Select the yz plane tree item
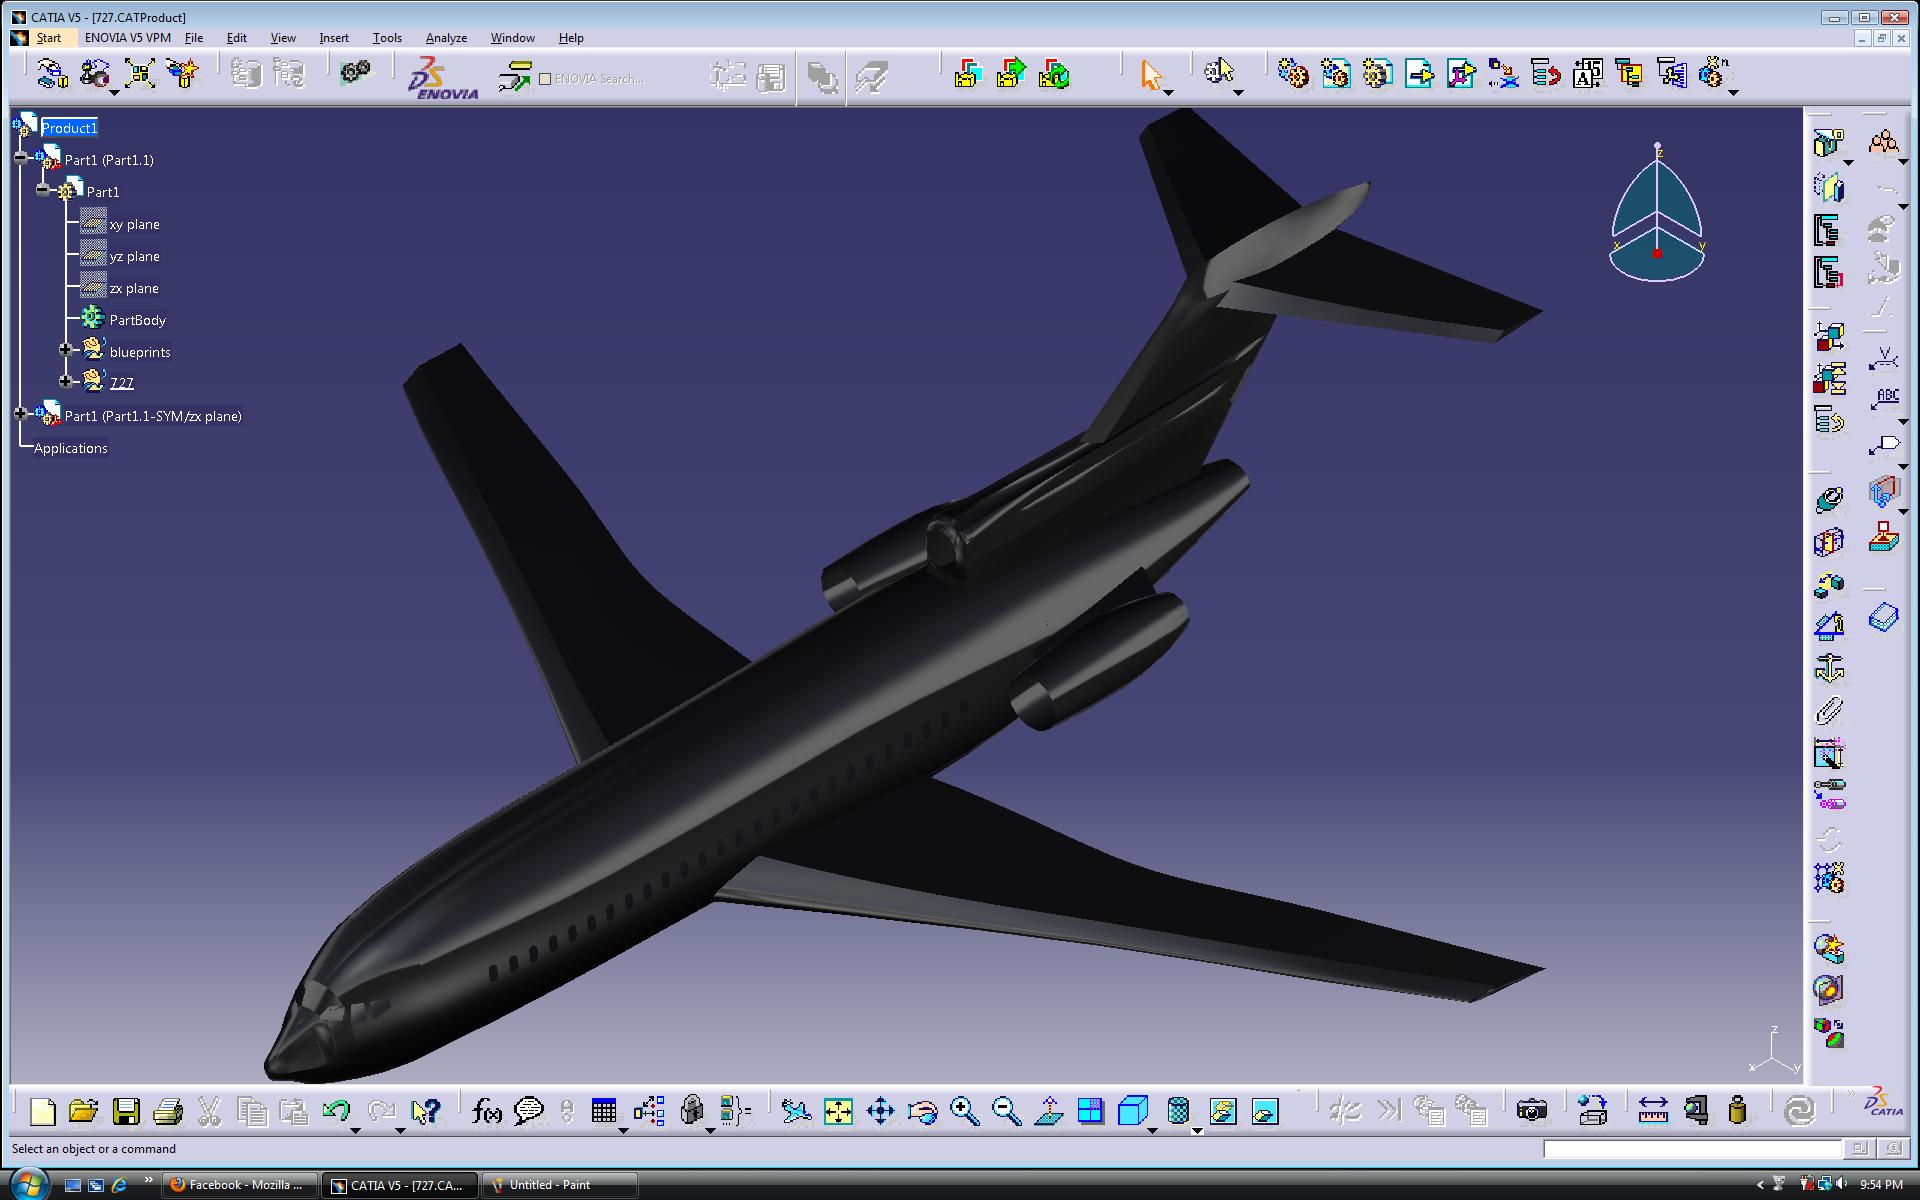The image size is (1920, 1200). click(x=134, y=257)
